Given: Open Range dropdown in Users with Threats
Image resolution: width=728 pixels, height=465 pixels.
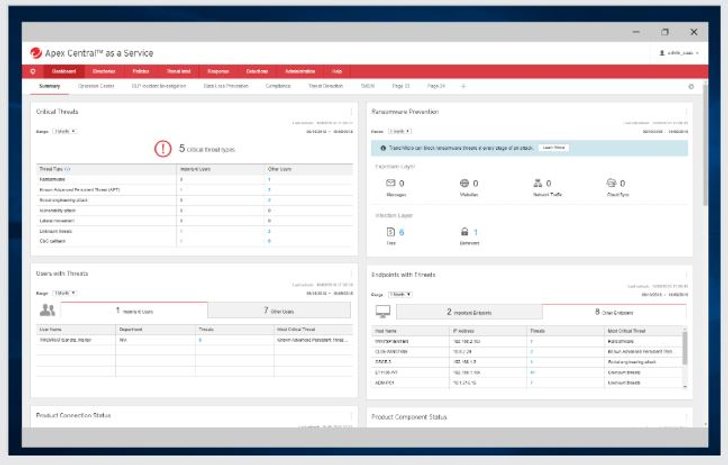Looking at the screenshot, I should (x=65, y=293).
